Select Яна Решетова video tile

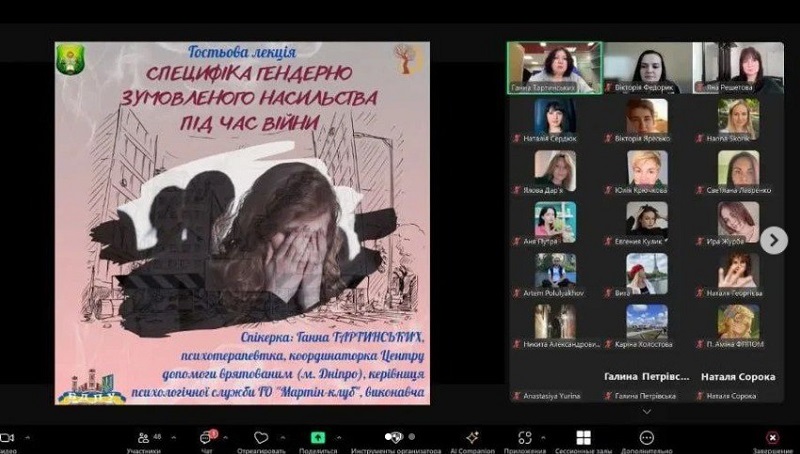(x=738, y=68)
